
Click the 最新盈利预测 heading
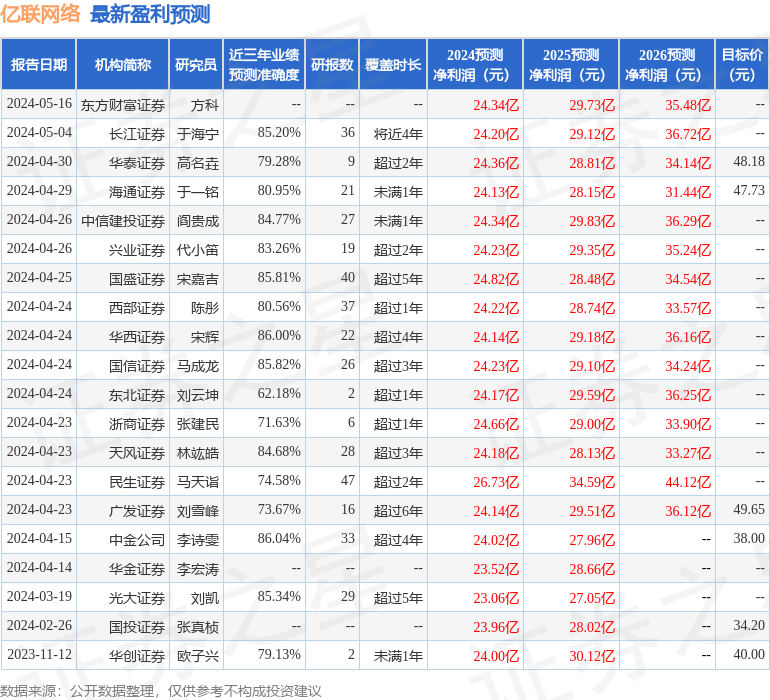tap(150, 14)
